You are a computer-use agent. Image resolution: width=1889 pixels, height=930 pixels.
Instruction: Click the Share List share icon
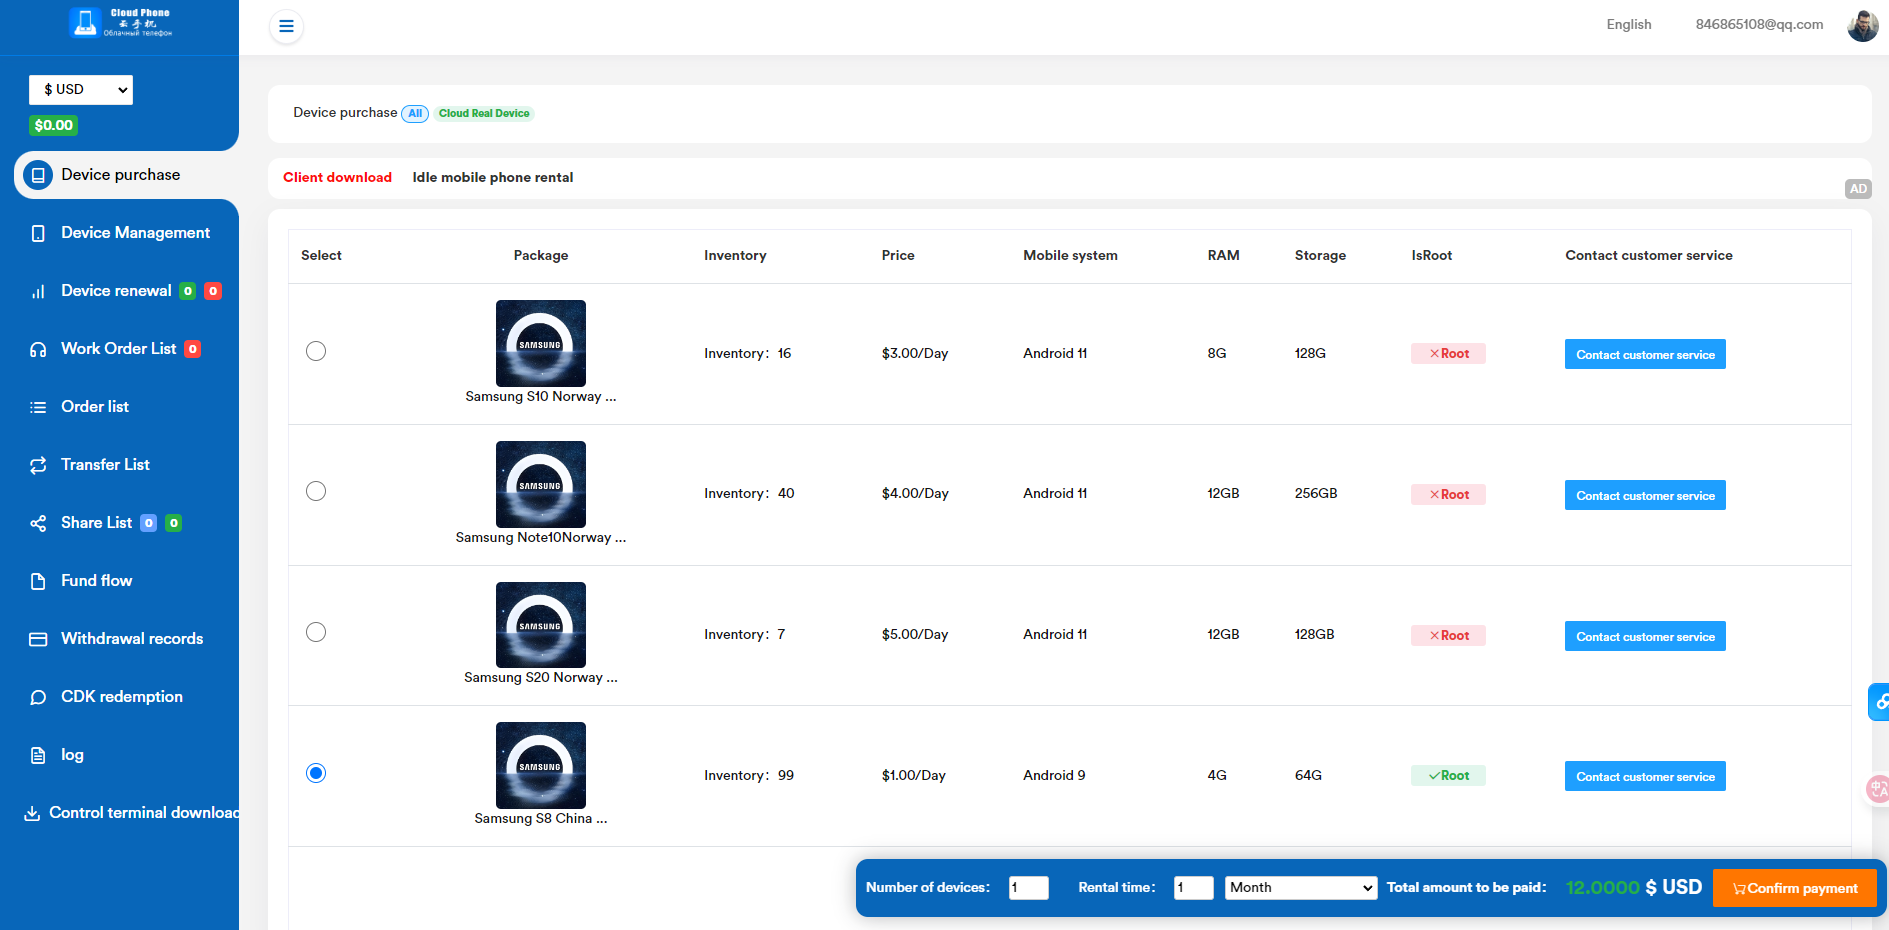tap(38, 523)
